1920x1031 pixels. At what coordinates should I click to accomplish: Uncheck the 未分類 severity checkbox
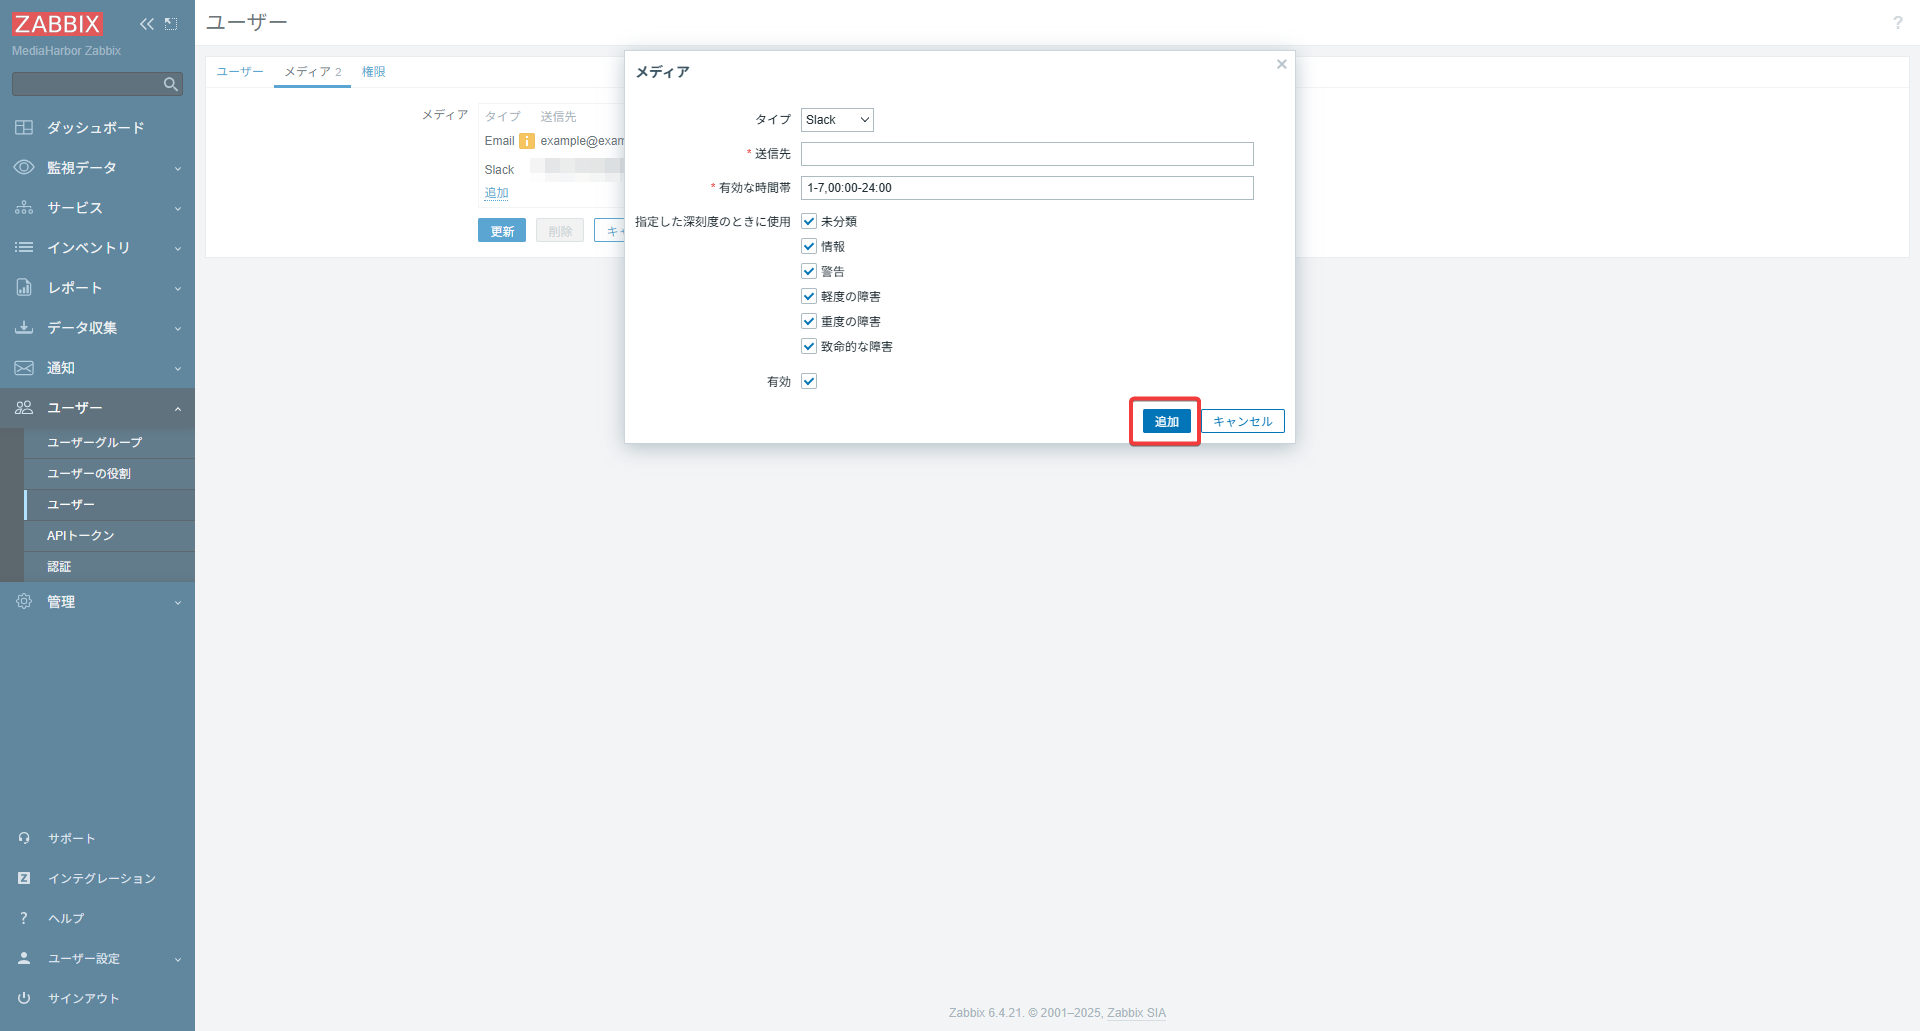pyautogui.click(x=809, y=221)
